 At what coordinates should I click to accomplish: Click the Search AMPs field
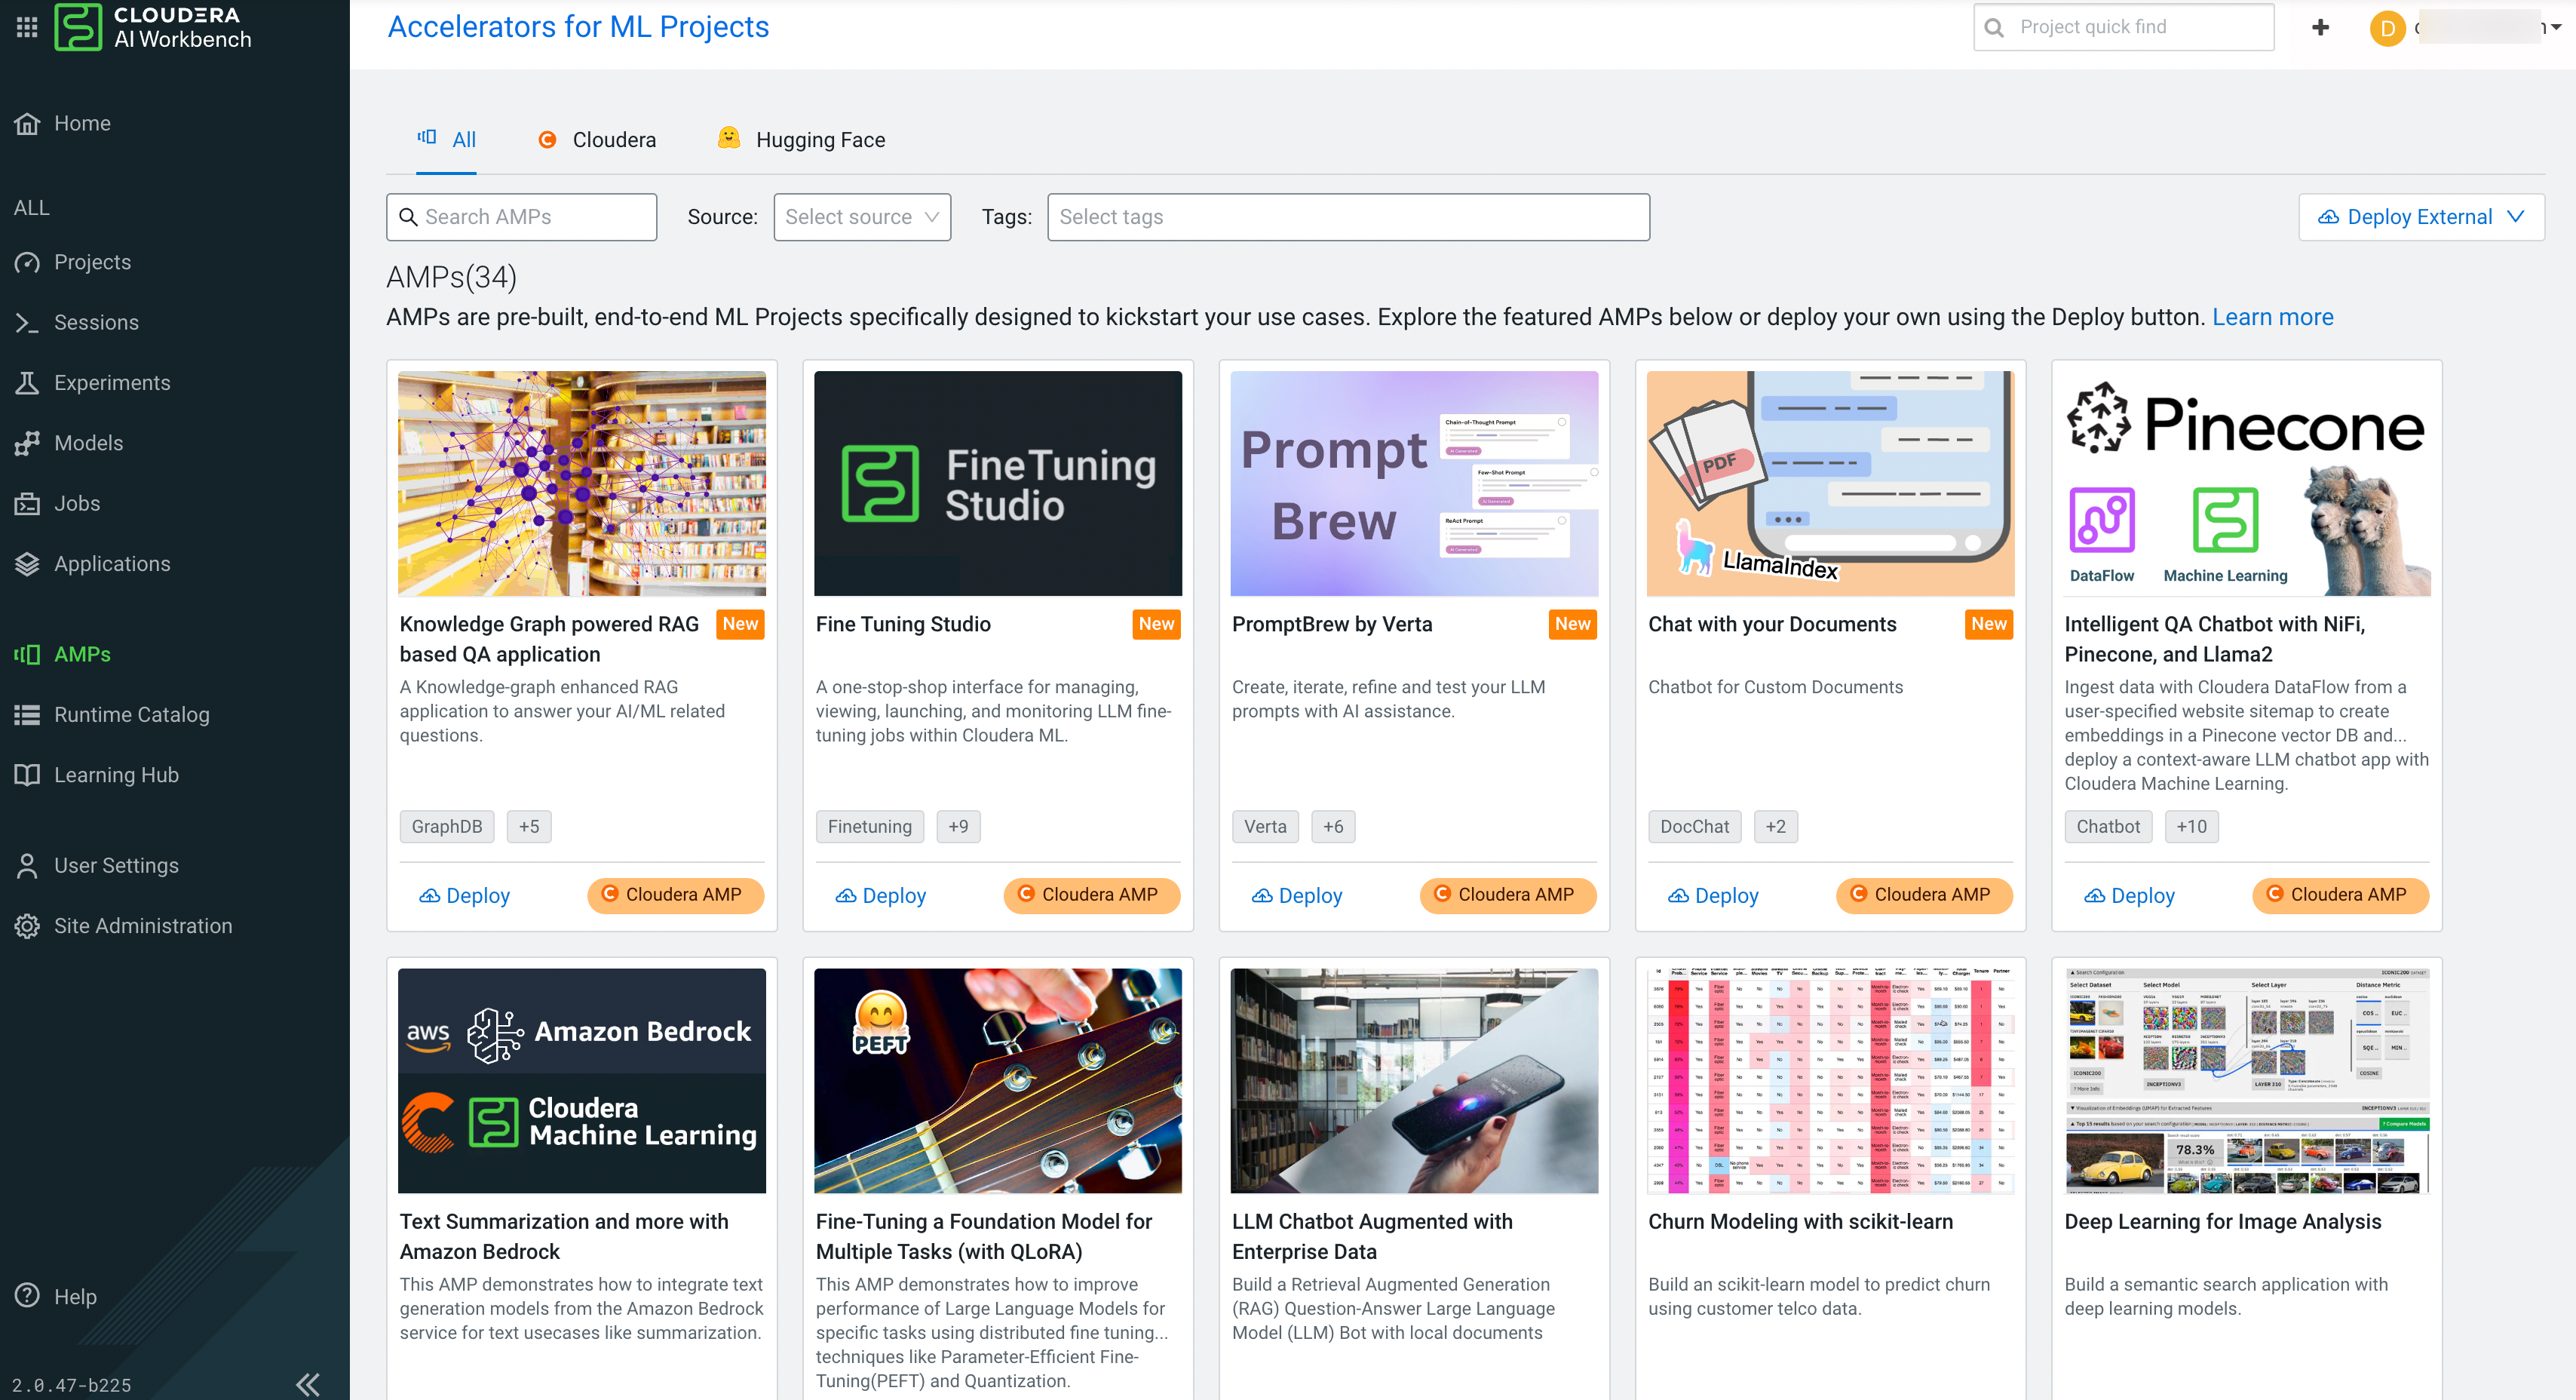521,217
